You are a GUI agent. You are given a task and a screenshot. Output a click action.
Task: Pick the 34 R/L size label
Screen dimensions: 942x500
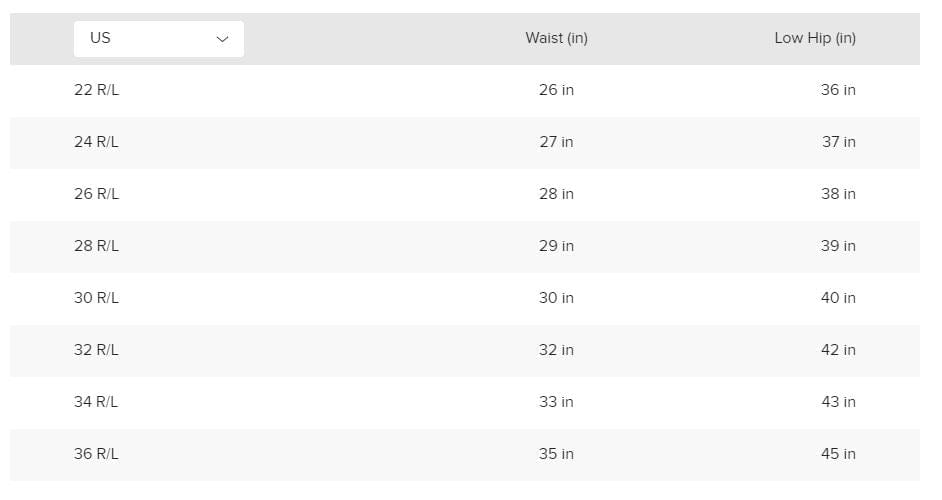pos(96,402)
